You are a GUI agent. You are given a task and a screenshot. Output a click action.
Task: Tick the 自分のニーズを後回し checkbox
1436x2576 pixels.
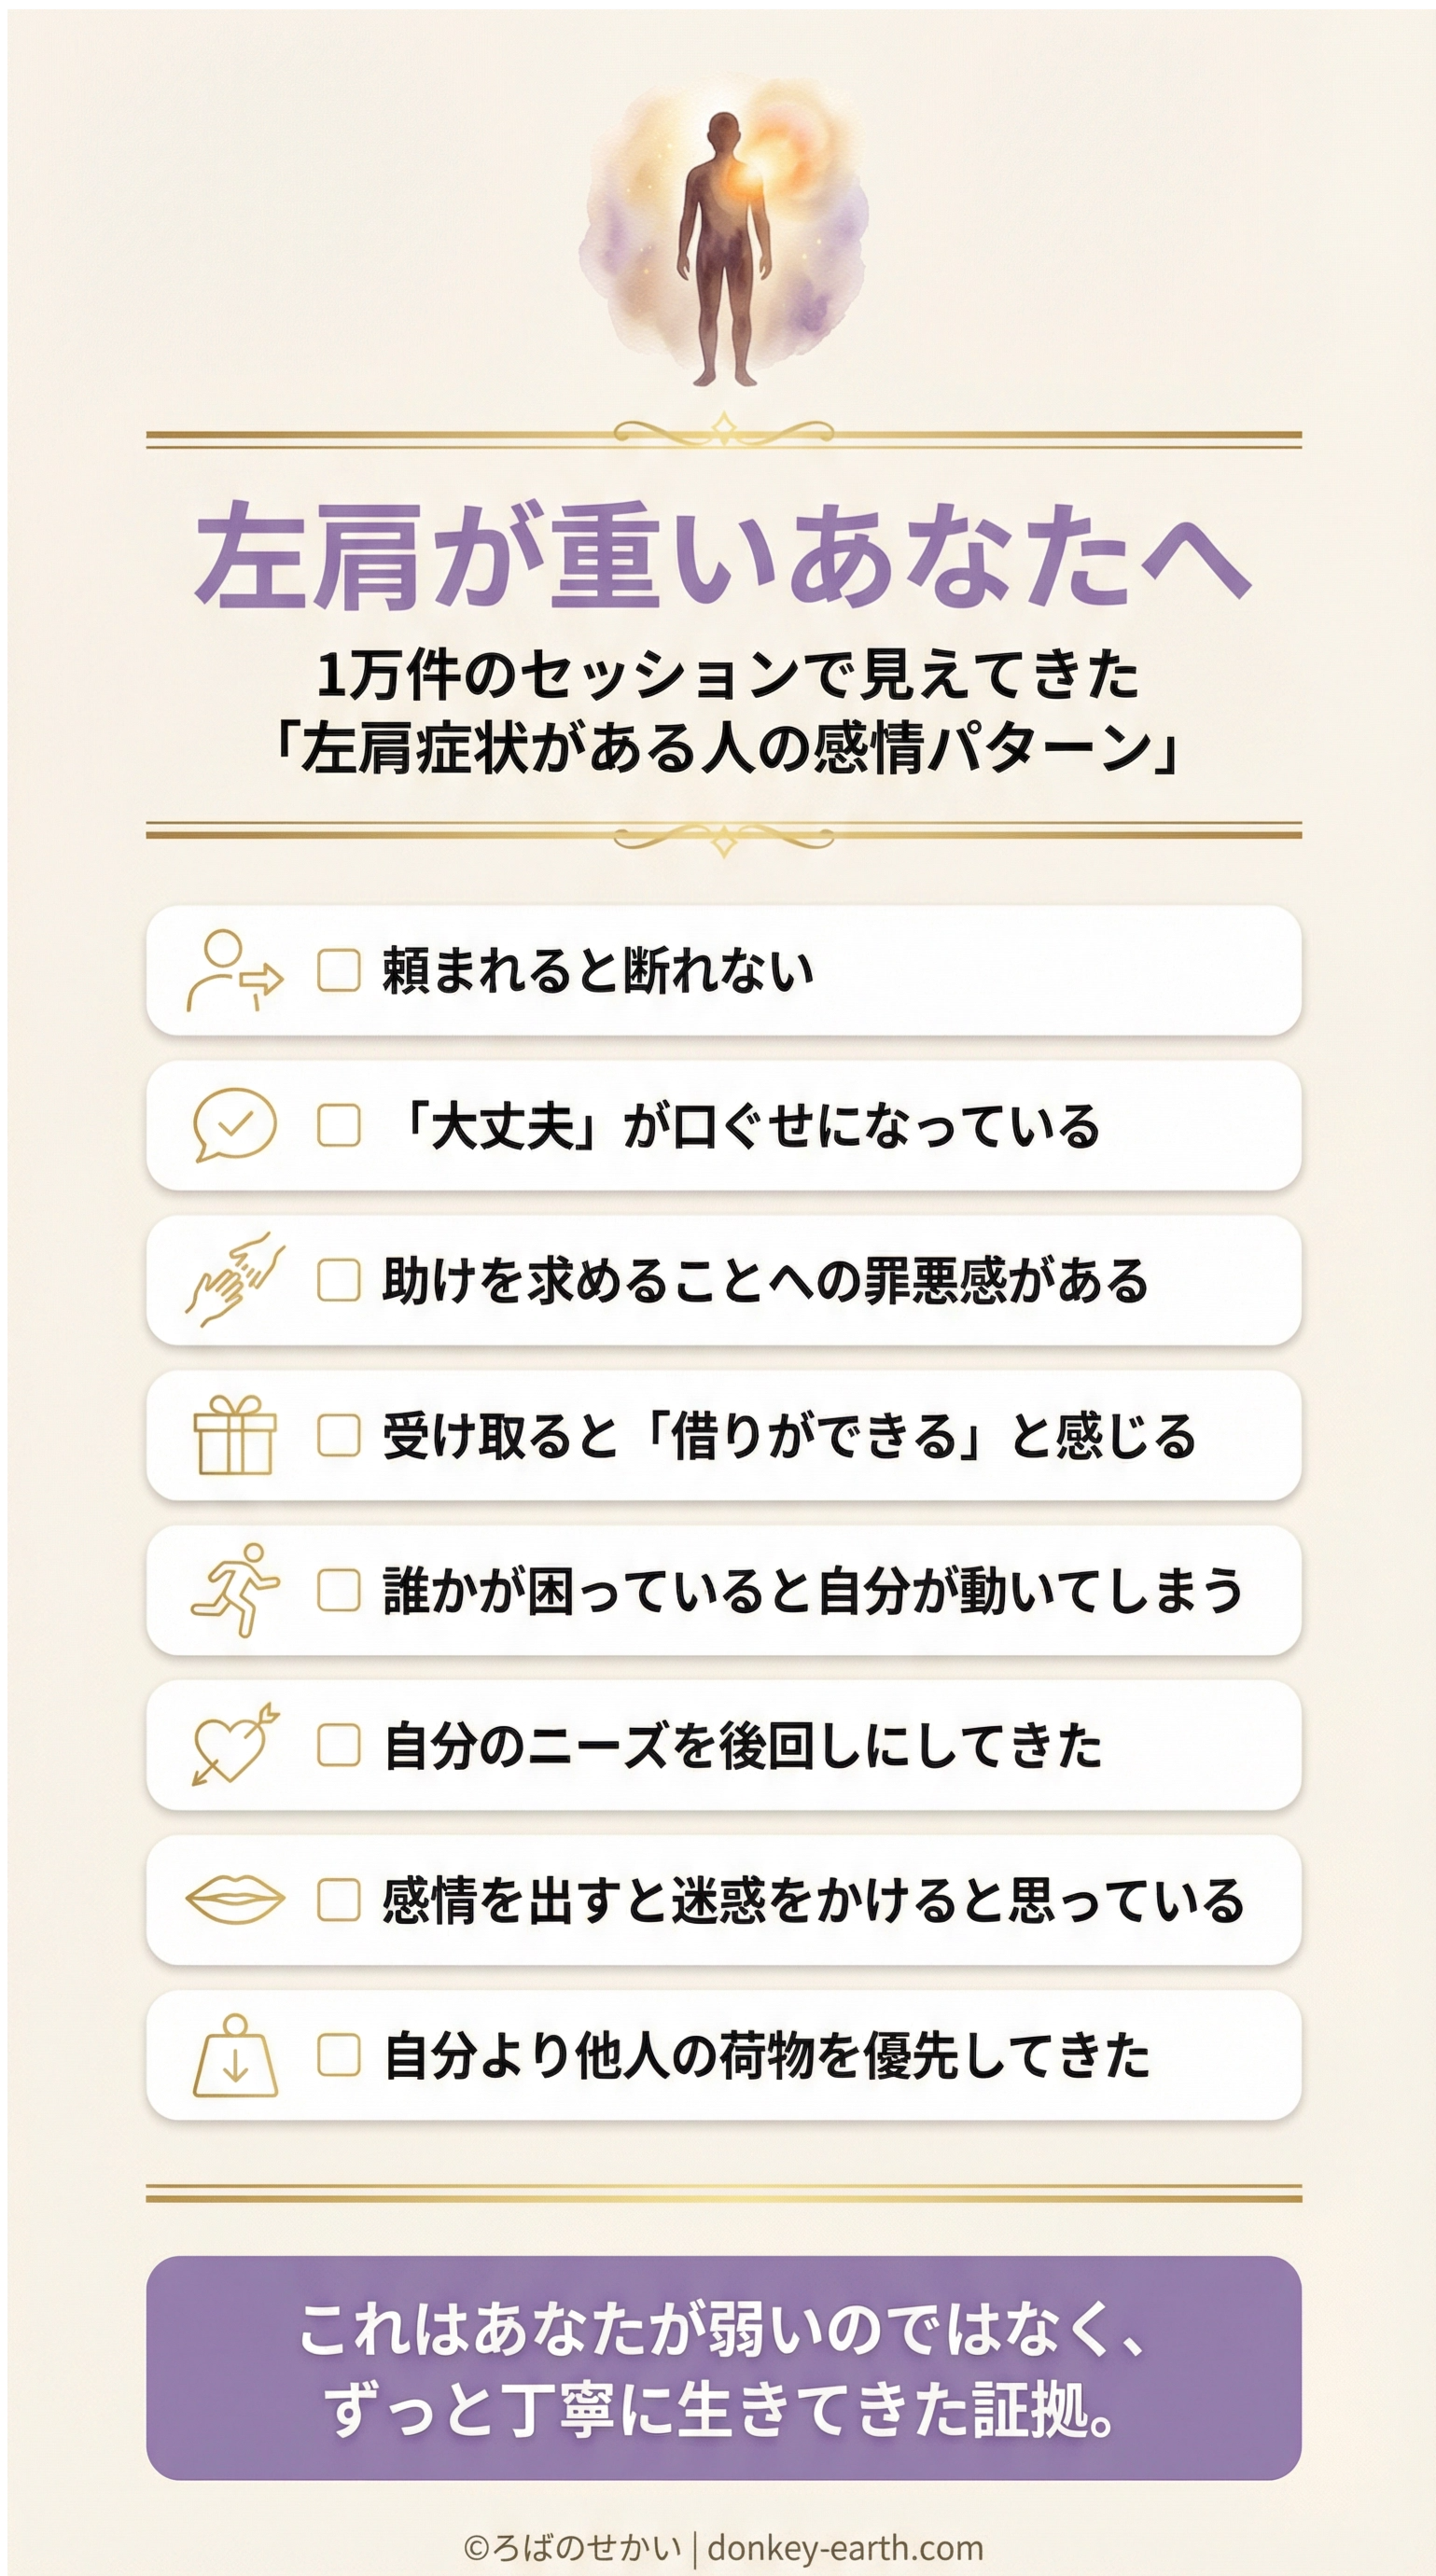[338, 1745]
